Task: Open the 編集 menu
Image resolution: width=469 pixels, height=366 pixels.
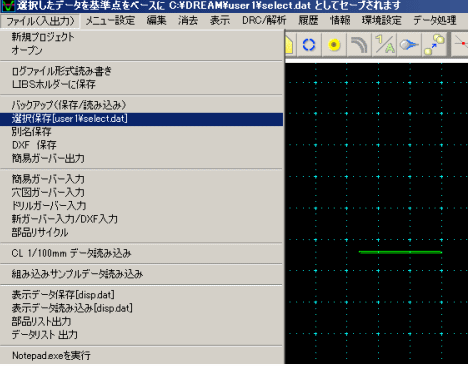Action: [156, 21]
